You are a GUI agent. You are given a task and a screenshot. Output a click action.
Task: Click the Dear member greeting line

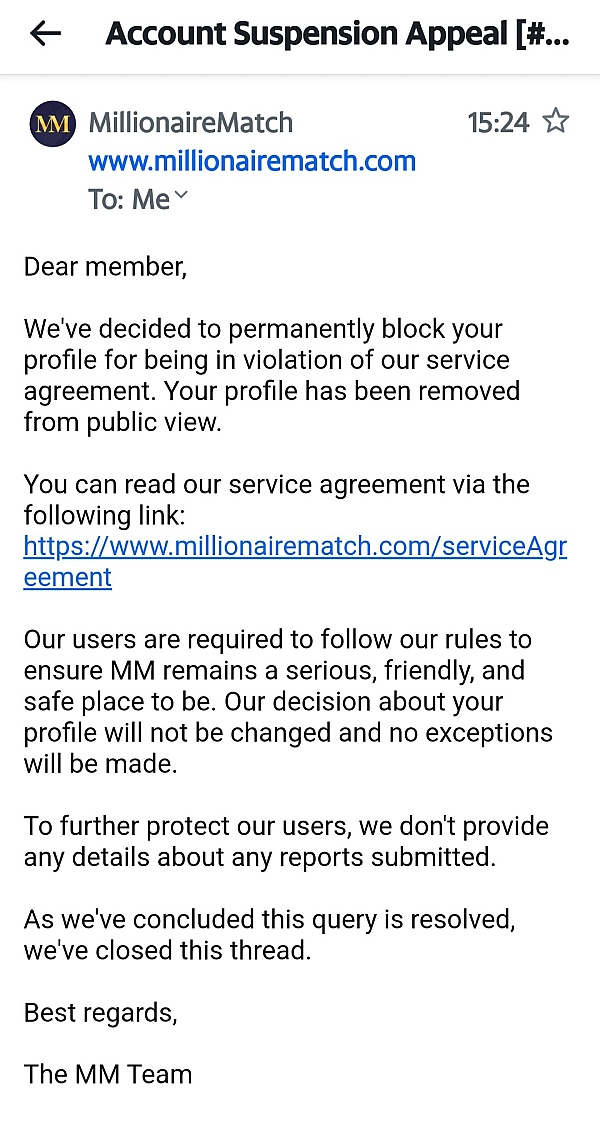pos(105,267)
